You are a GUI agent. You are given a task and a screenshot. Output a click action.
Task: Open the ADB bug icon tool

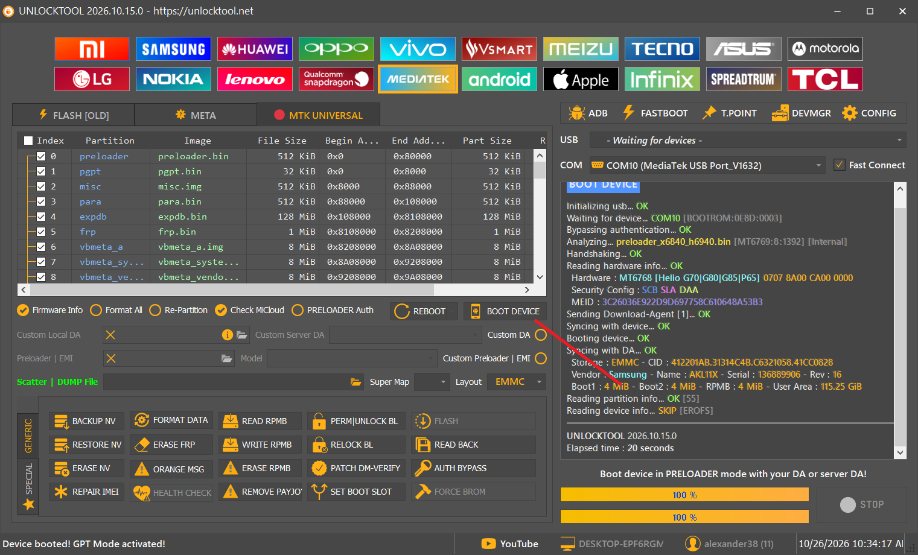point(588,113)
